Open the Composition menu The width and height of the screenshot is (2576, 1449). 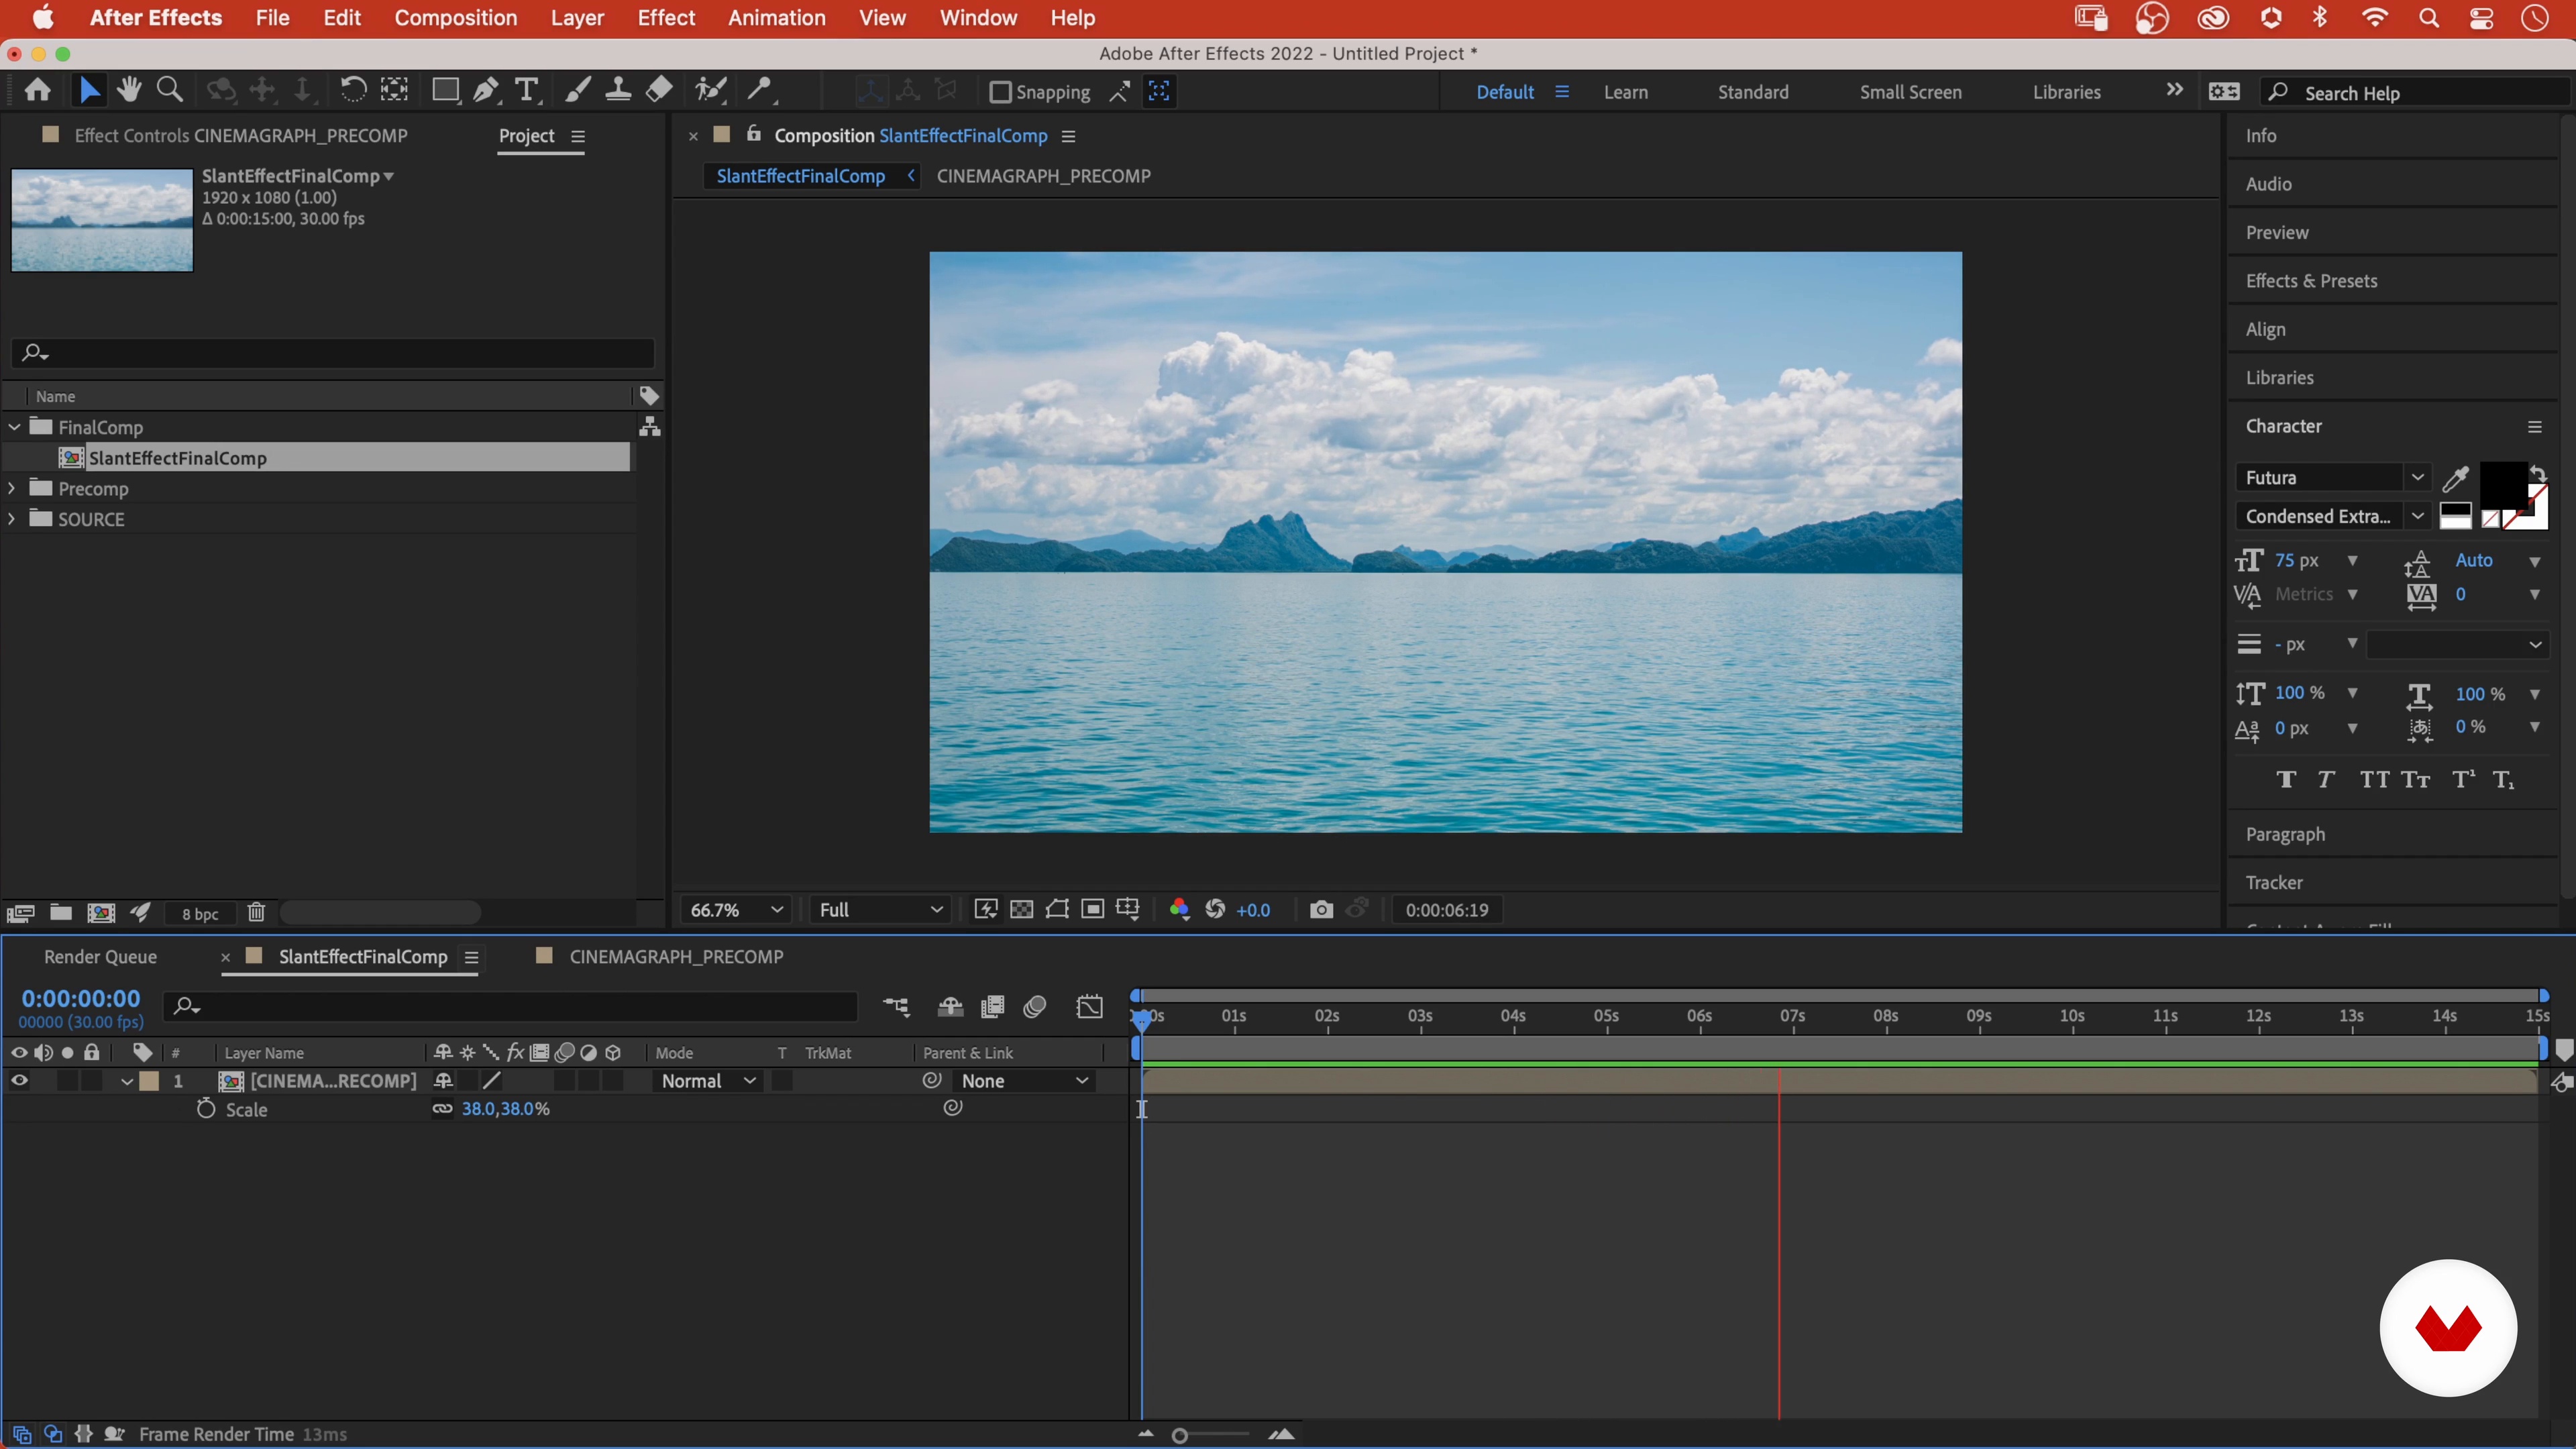456,18
